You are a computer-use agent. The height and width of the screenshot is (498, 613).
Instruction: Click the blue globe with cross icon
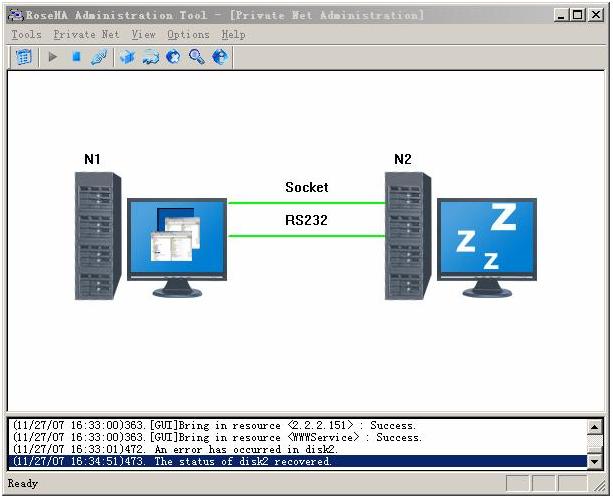coord(174,57)
